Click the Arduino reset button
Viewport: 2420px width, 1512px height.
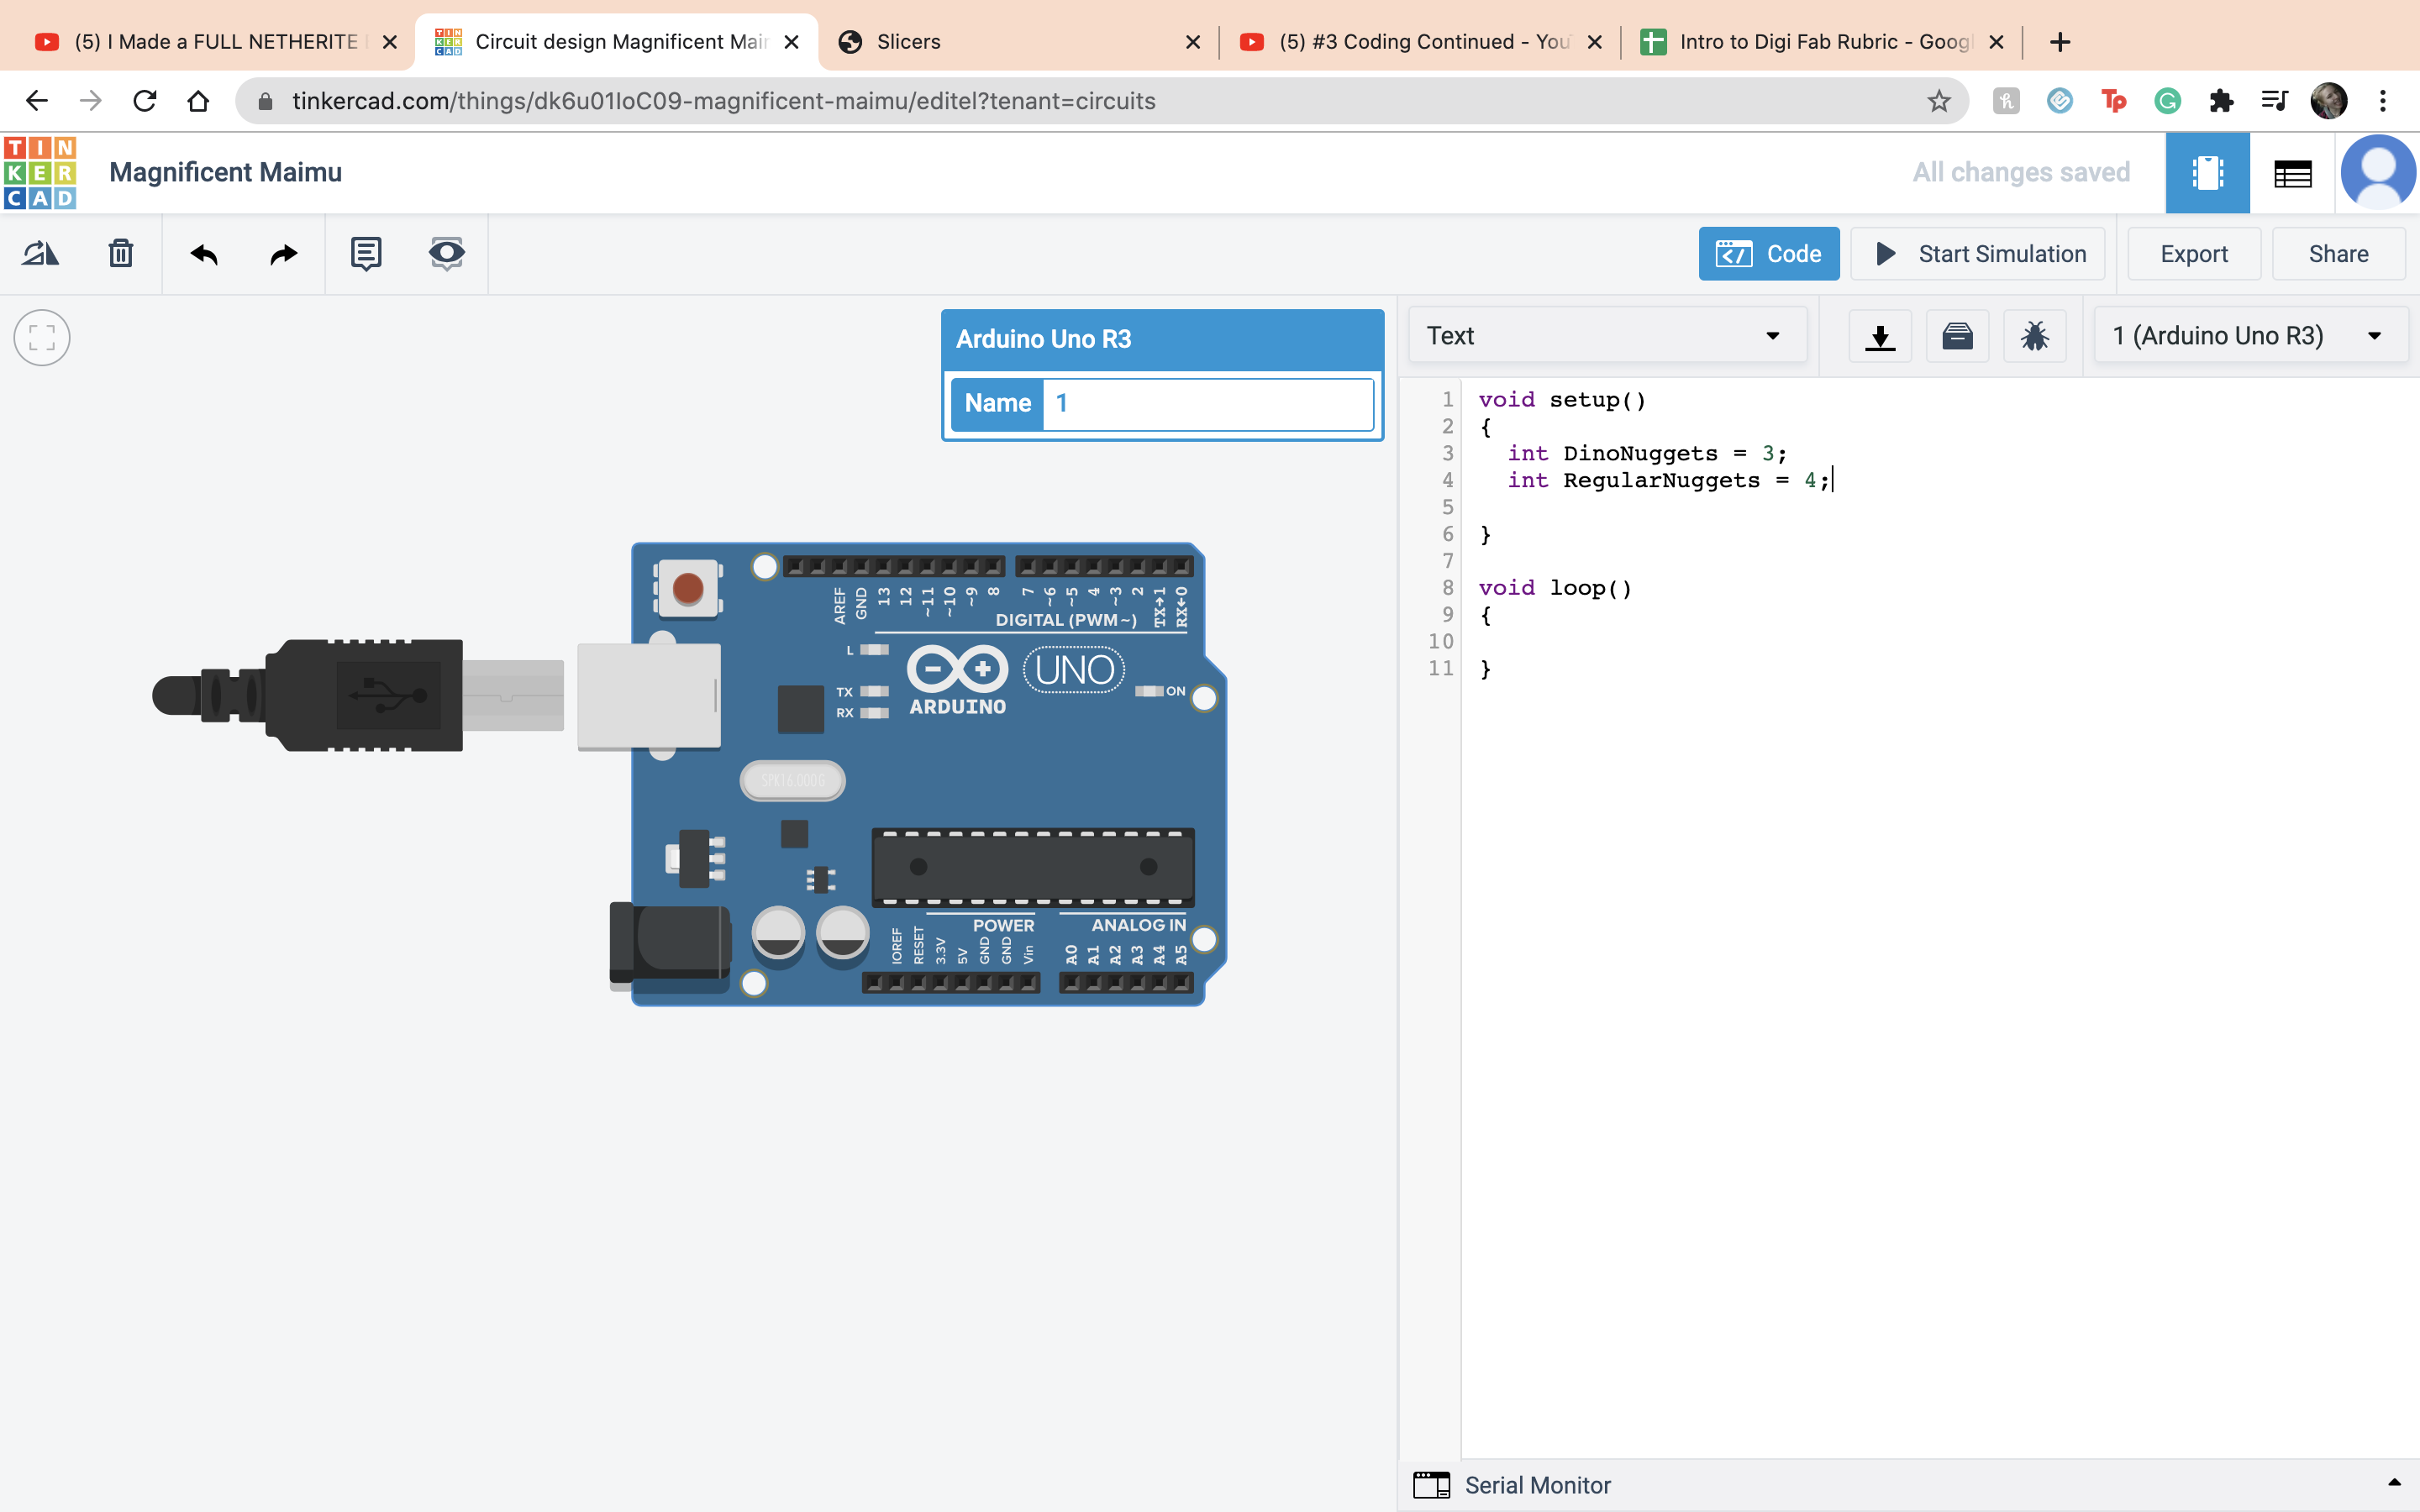[688, 589]
